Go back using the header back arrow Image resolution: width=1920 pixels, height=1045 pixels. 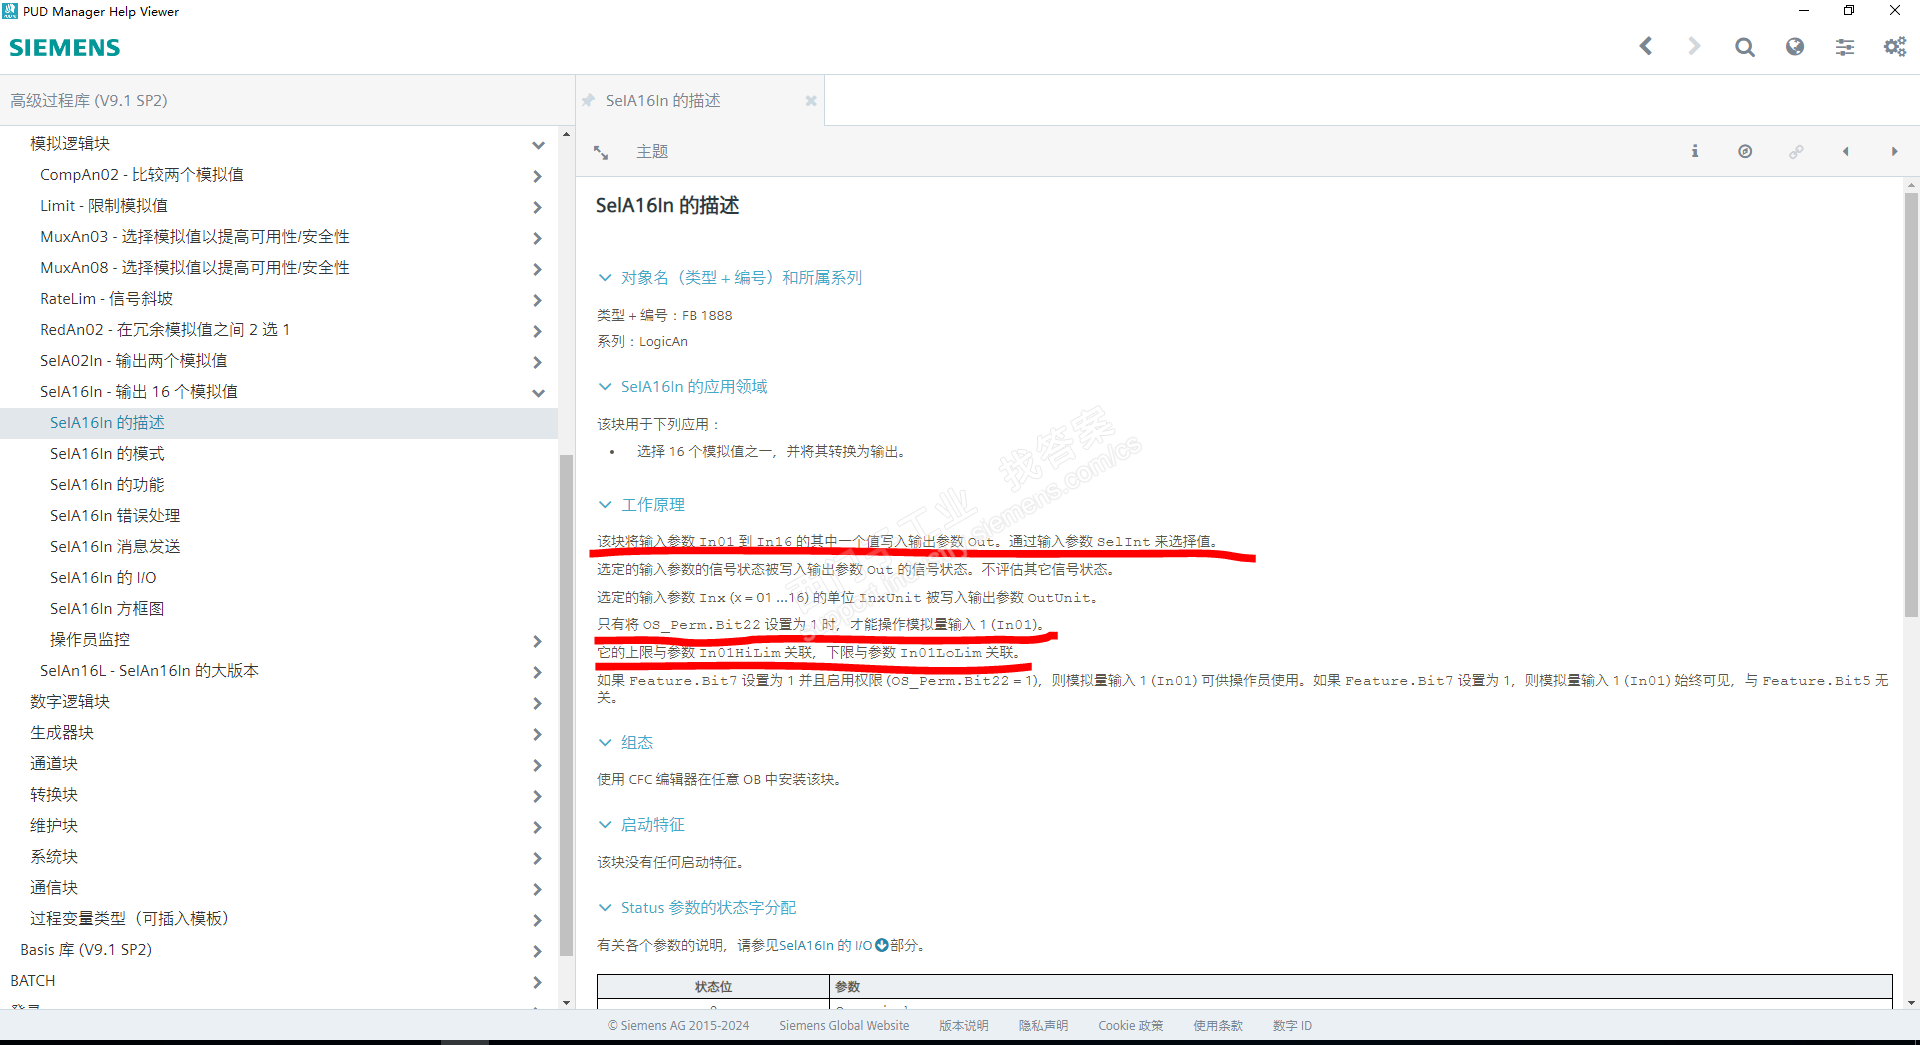[x=1646, y=47]
